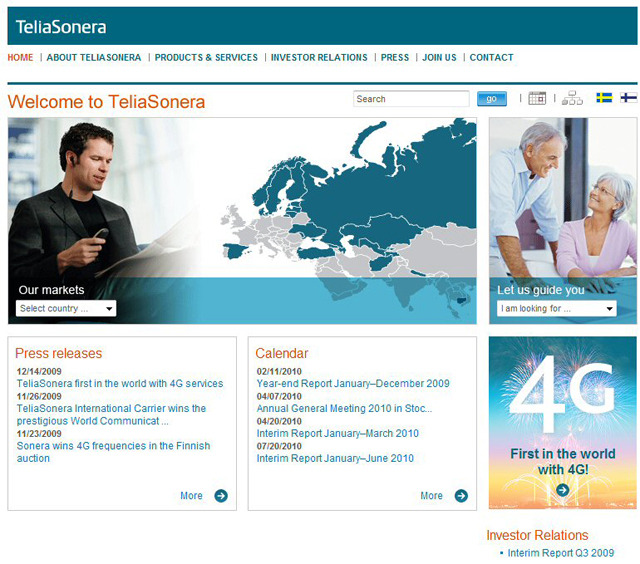This screenshot has height=564, width=640.
Task: Click the arrow icon in 4G banner
Action: [562, 490]
